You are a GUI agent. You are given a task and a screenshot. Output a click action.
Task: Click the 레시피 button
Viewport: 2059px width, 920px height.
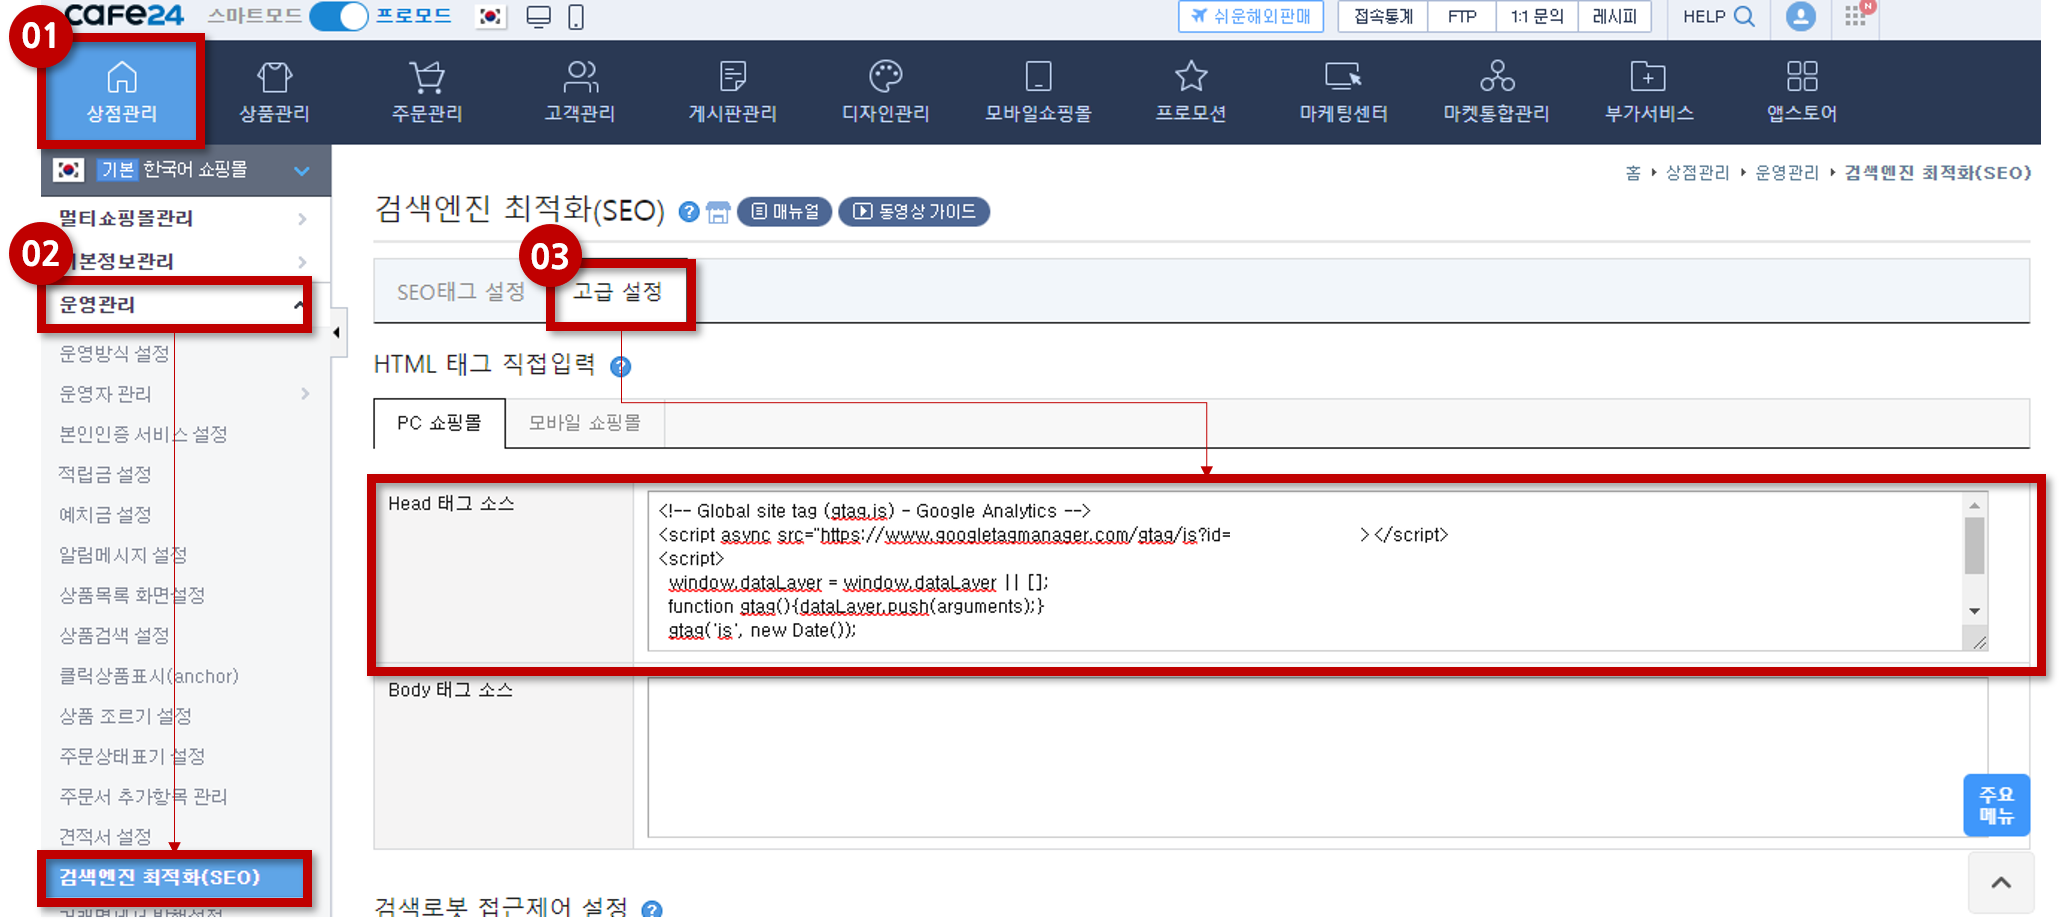(1615, 17)
